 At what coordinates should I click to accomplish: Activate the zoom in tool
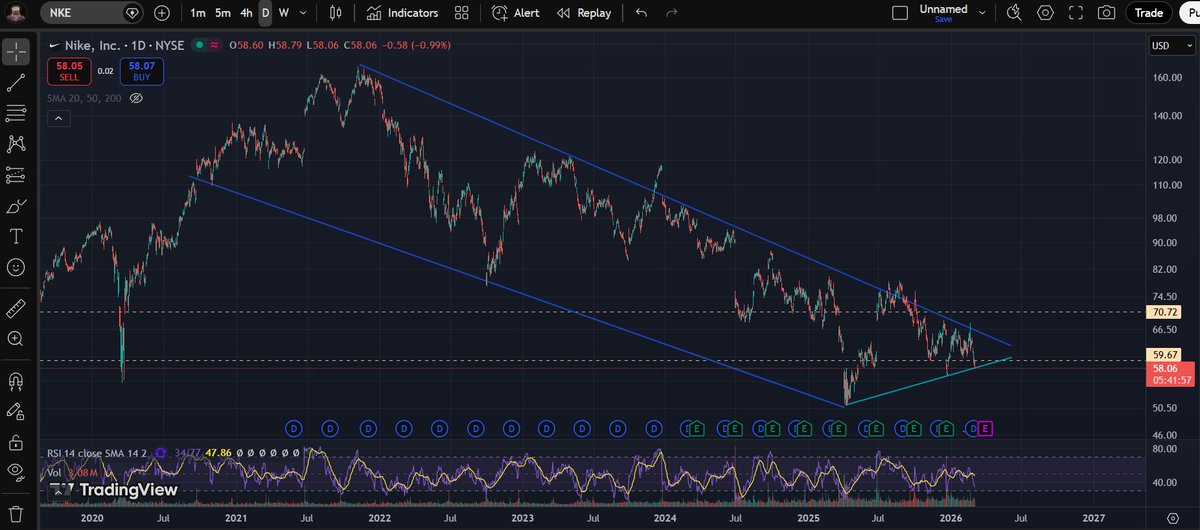point(16,340)
